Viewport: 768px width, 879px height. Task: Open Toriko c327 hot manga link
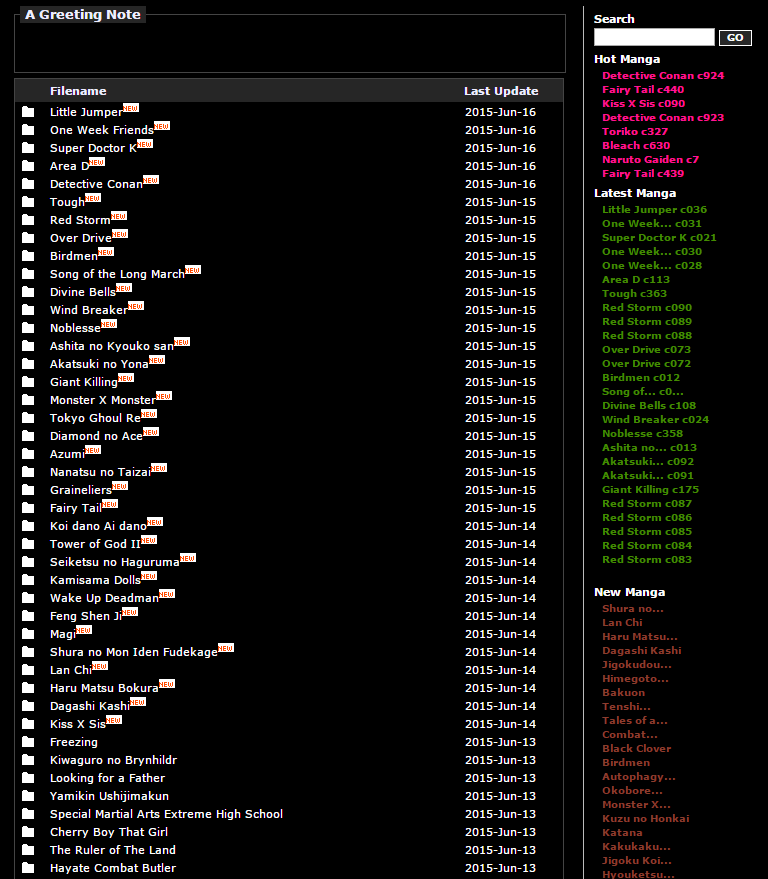(635, 131)
